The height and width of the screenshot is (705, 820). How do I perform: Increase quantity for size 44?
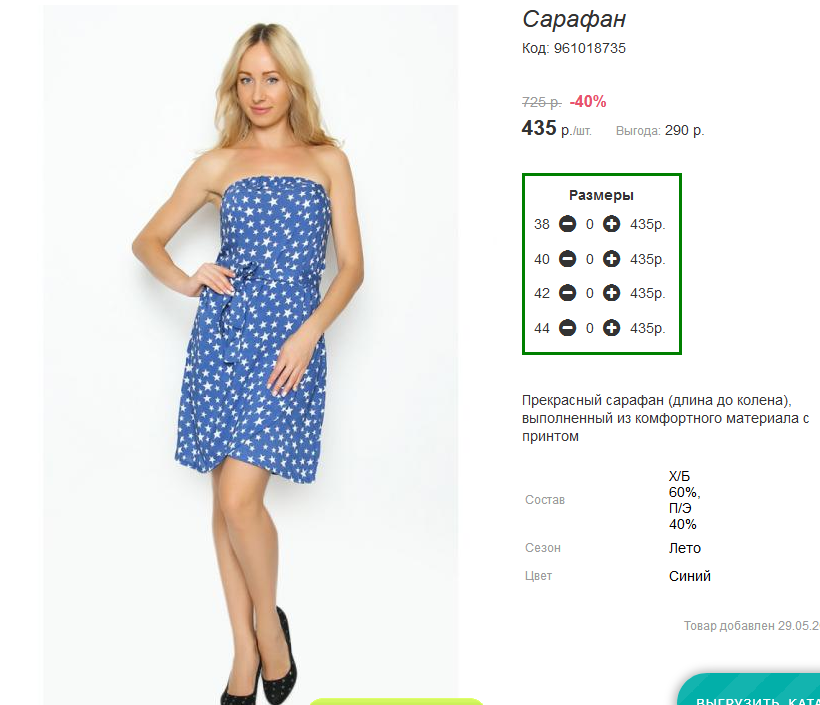tap(611, 328)
